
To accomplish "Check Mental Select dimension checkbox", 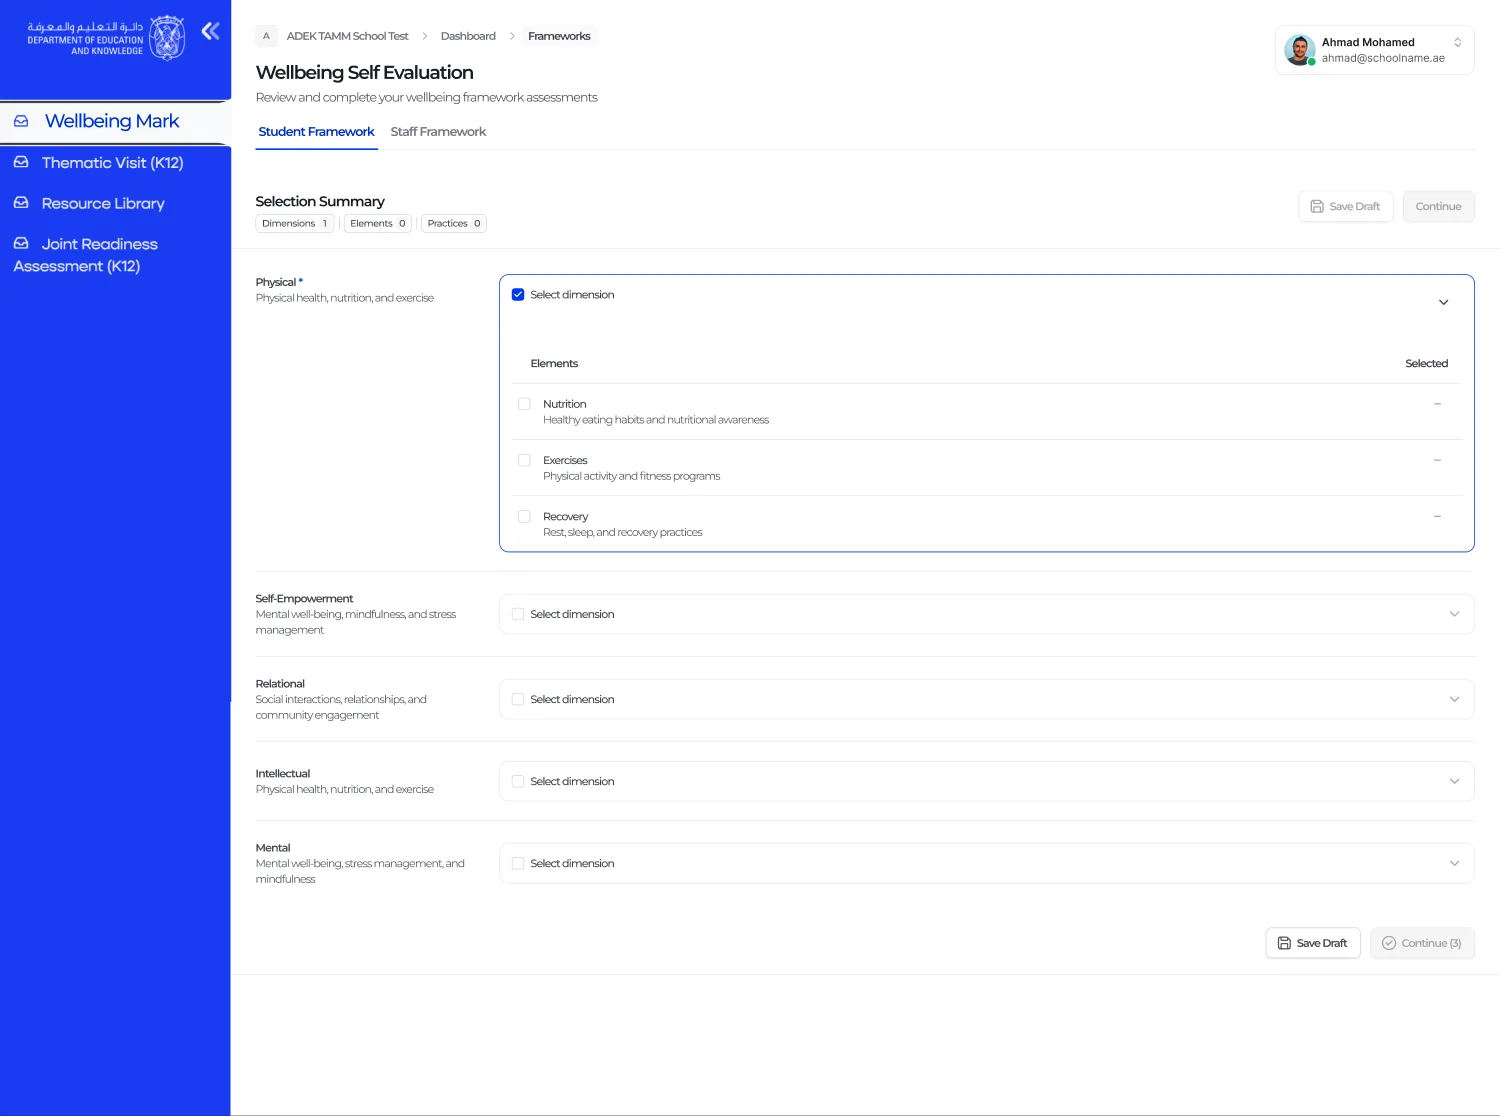I will (x=518, y=863).
